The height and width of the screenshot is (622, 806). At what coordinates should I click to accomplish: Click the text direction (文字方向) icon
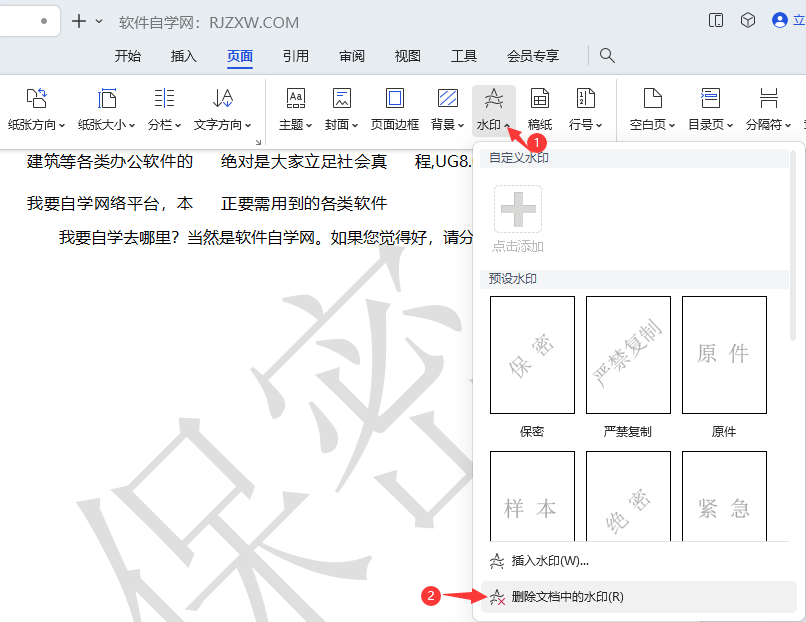(x=223, y=98)
